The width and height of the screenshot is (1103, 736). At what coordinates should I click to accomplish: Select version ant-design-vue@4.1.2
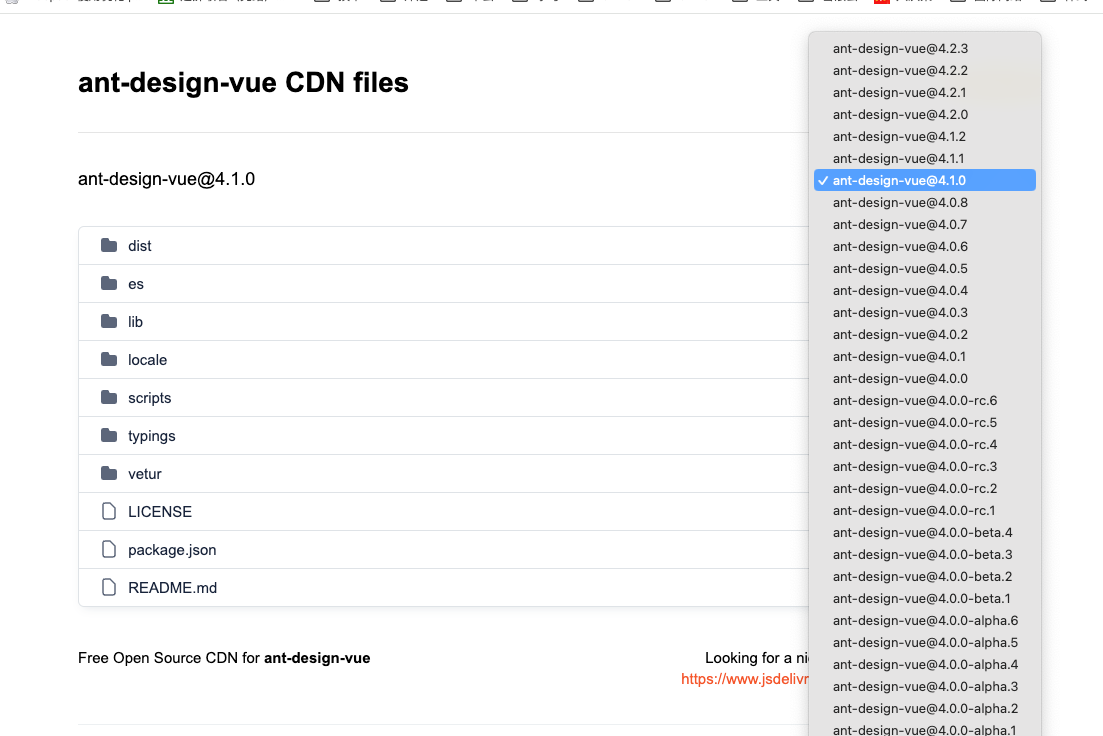tap(924, 137)
